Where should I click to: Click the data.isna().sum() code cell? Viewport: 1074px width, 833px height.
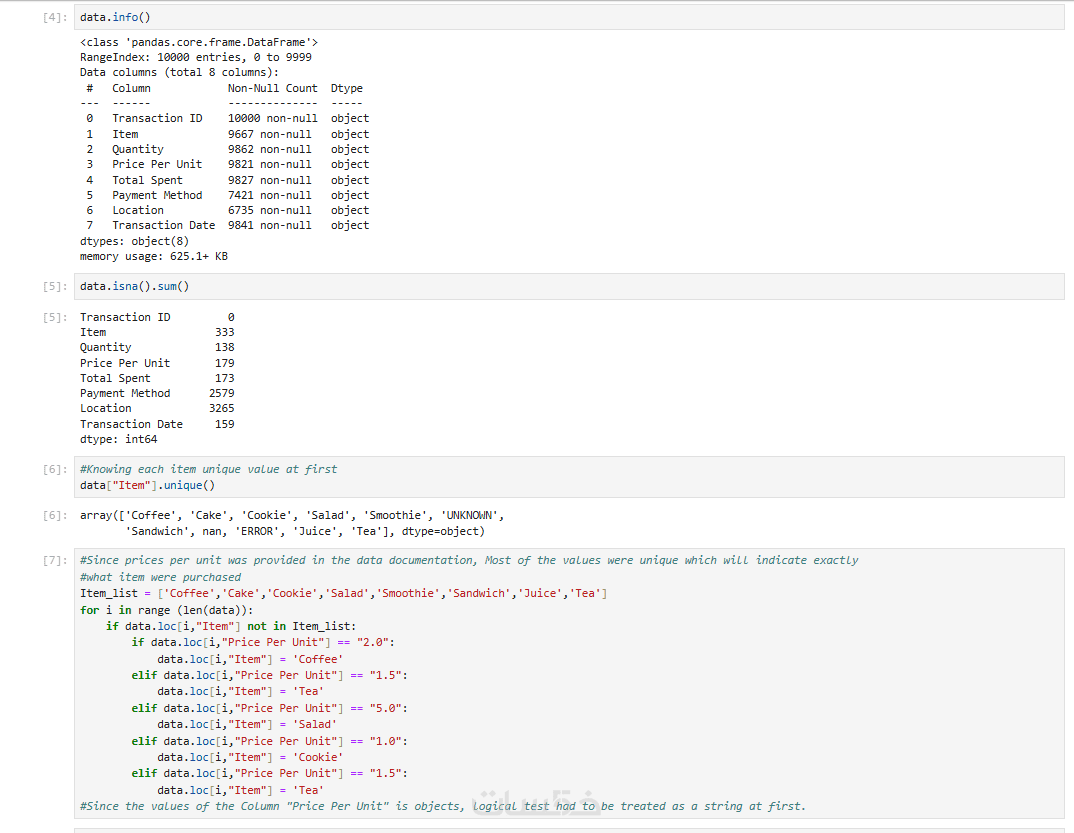[x=500, y=286]
